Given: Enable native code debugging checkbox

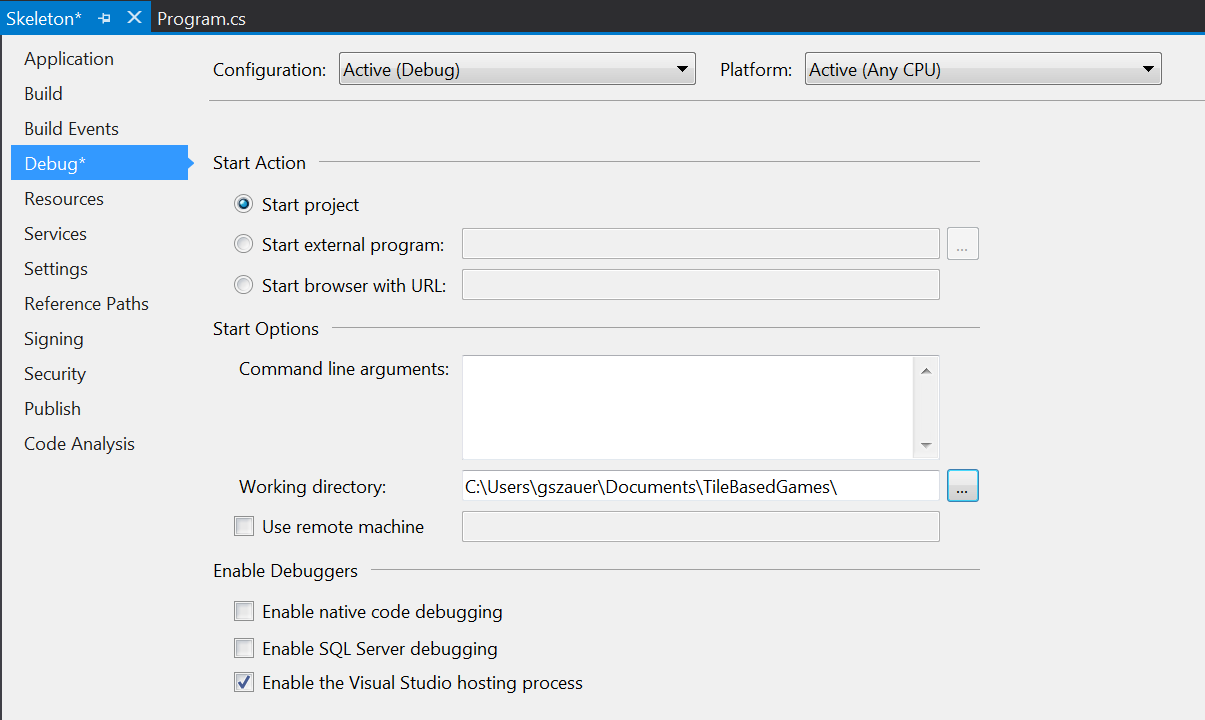Looking at the screenshot, I should coord(244,612).
